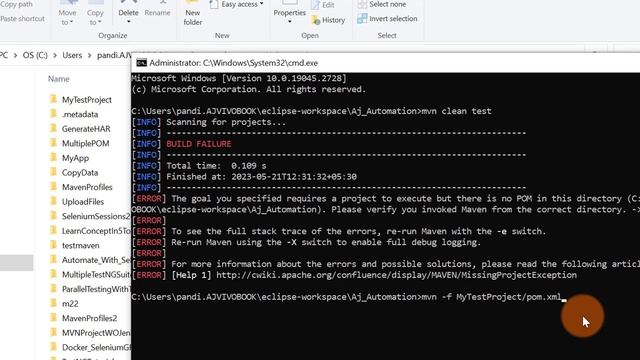Select the MVNProjectWOJen folder icon
This screenshot has height=360, width=640.
pyautogui.click(x=53, y=332)
